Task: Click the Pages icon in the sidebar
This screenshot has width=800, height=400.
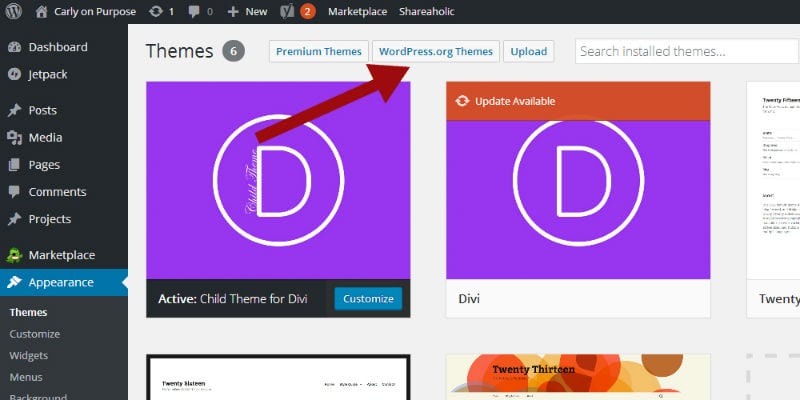Action: (x=14, y=165)
